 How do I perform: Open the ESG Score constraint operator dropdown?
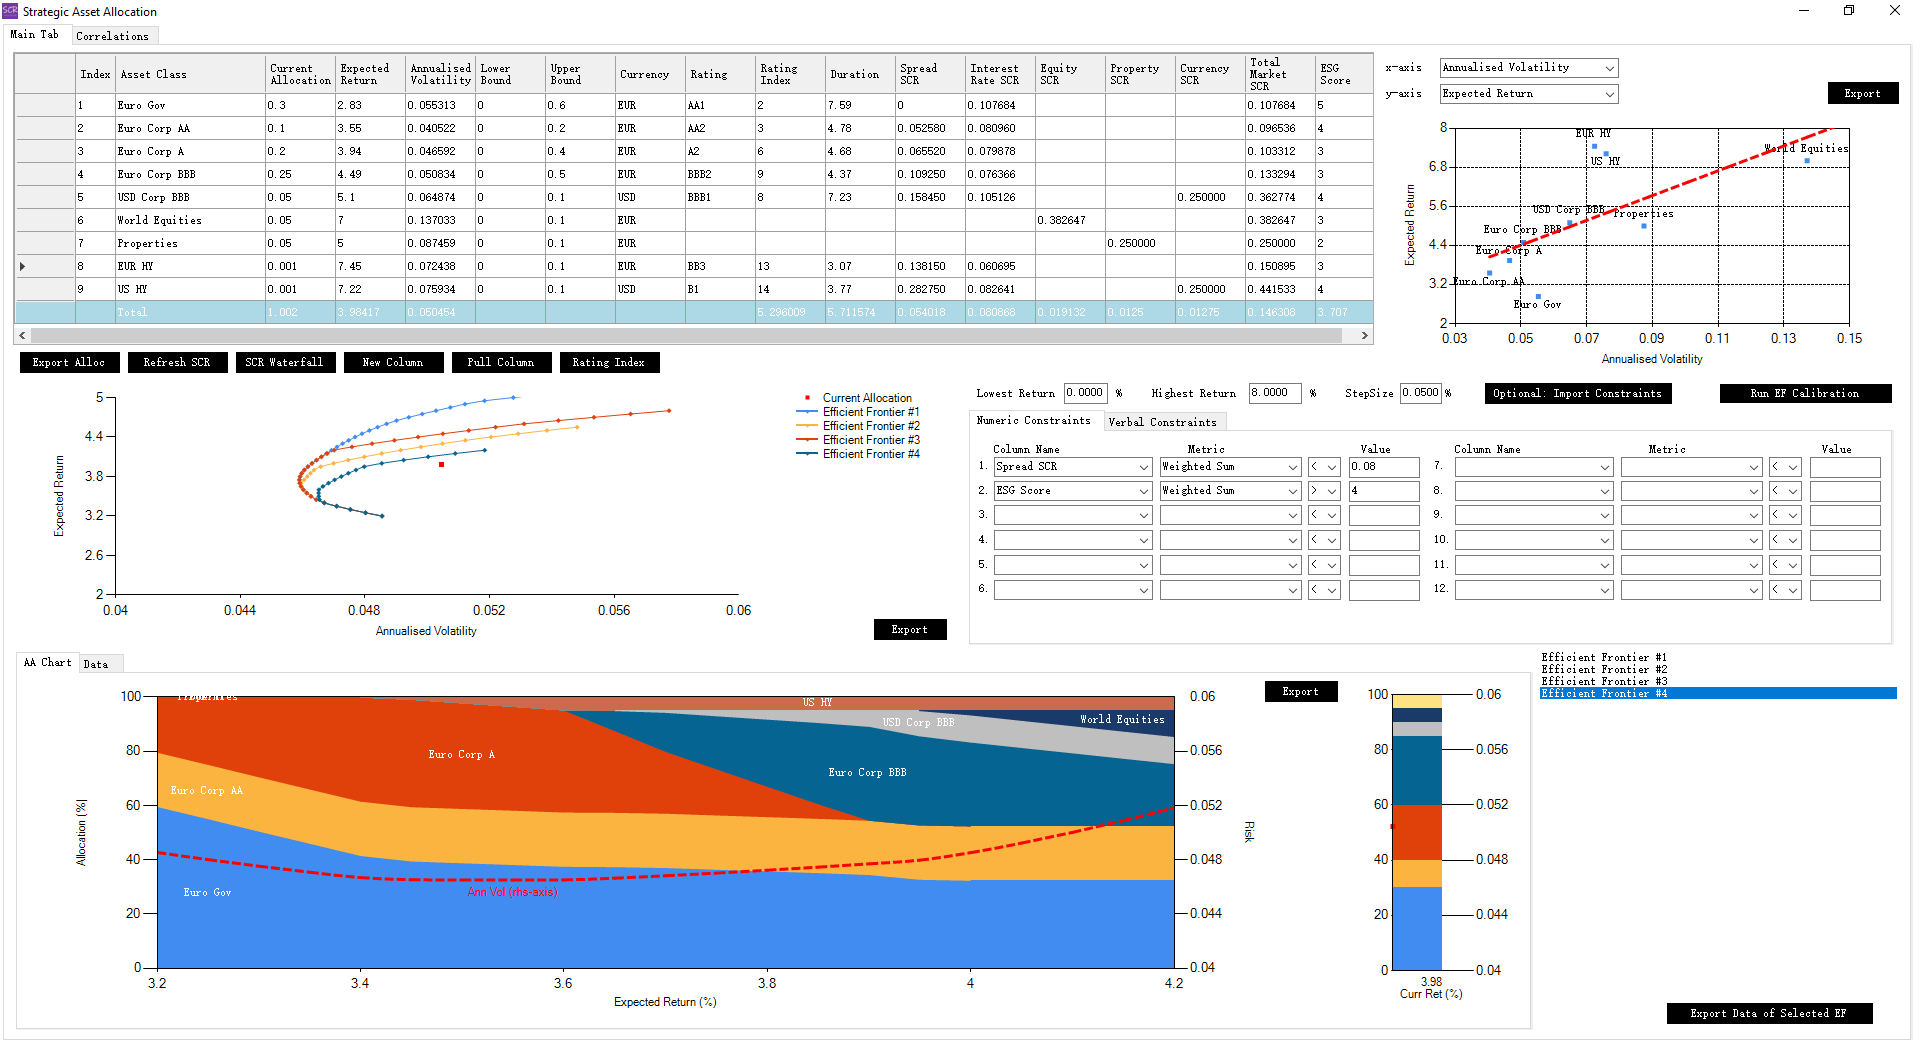coord(1331,491)
